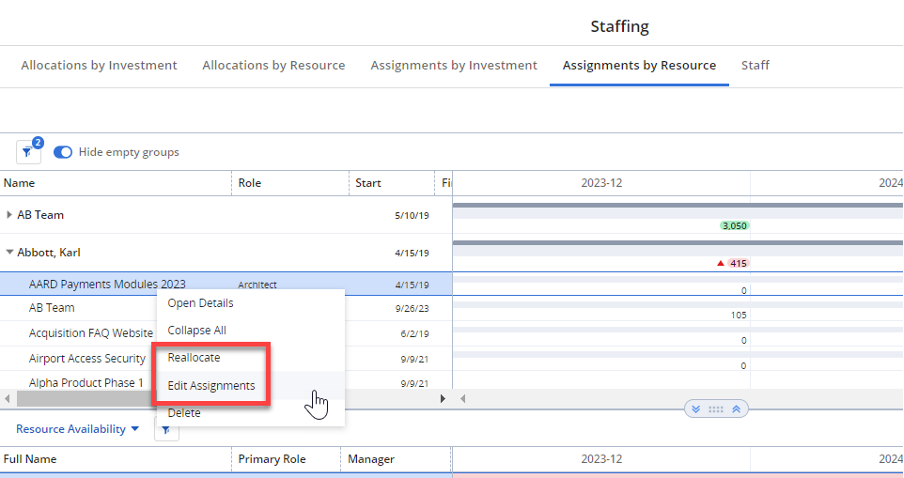Click the Primary Role column header
The height and width of the screenshot is (478, 904).
(286, 459)
